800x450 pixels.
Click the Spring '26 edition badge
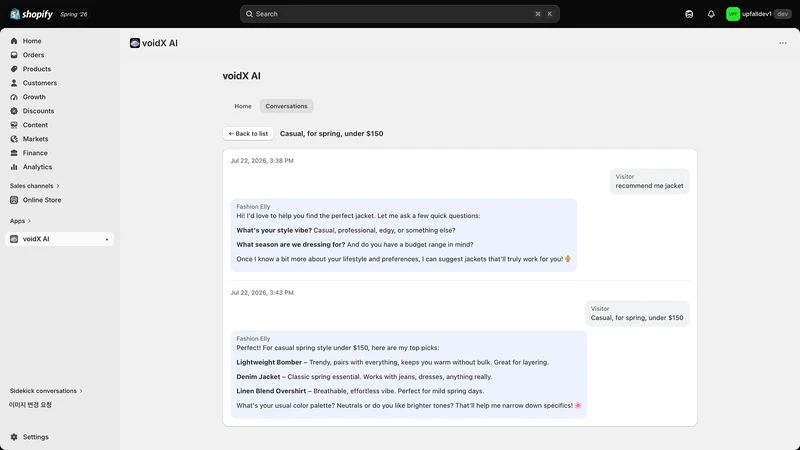click(x=73, y=14)
